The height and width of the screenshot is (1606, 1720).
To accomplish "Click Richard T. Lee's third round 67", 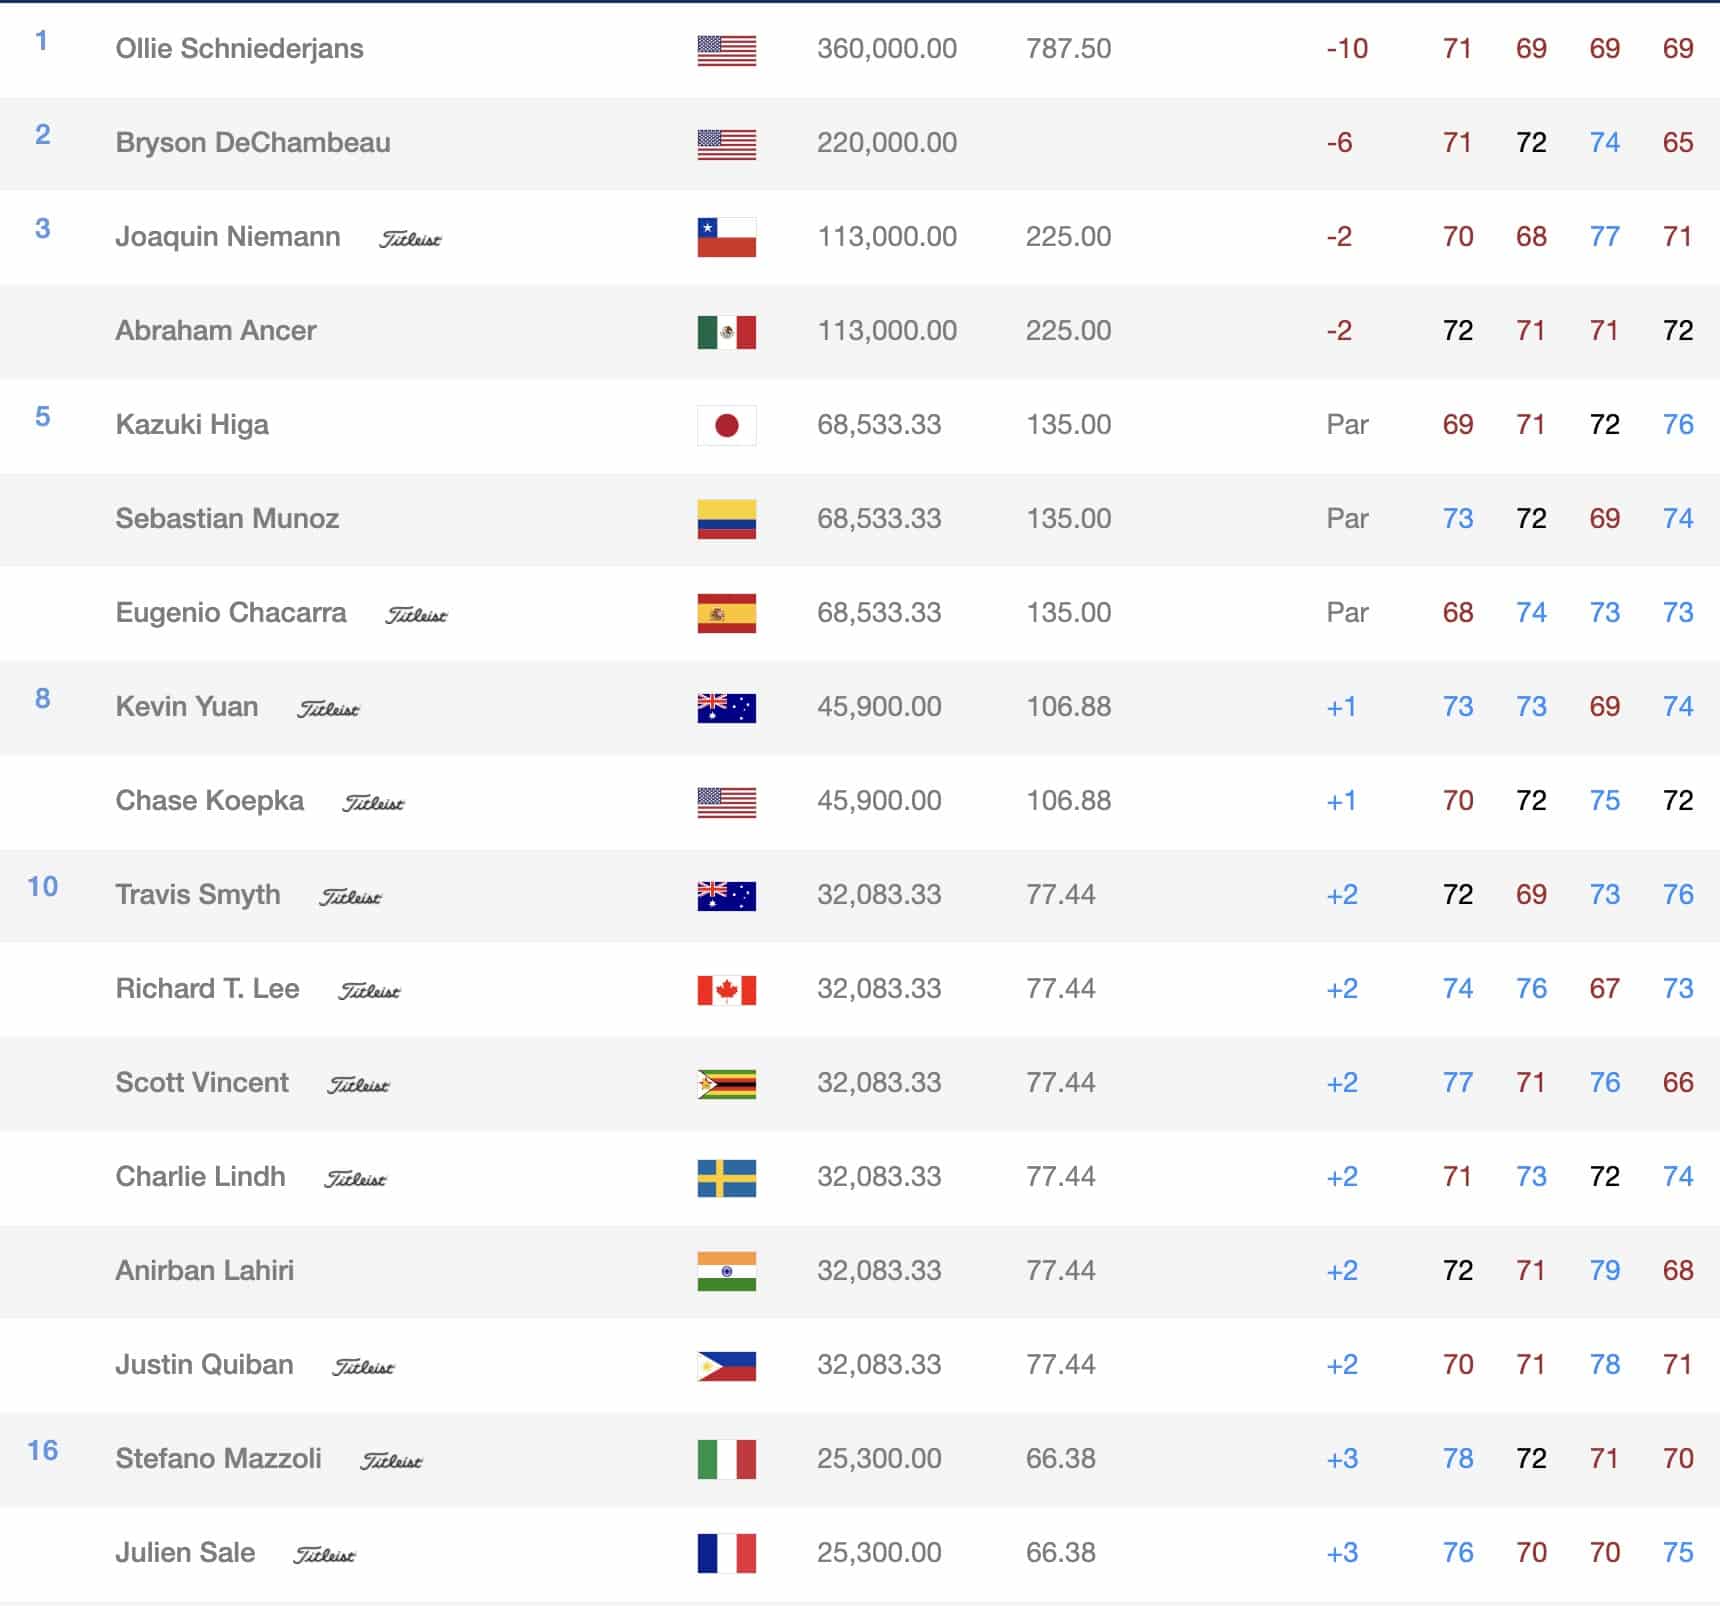I will pyautogui.click(x=1604, y=988).
